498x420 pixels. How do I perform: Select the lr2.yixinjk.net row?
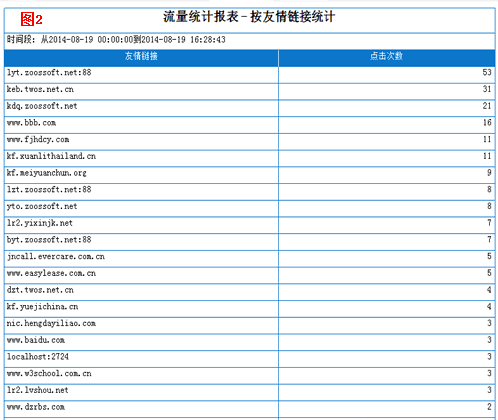point(249,223)
